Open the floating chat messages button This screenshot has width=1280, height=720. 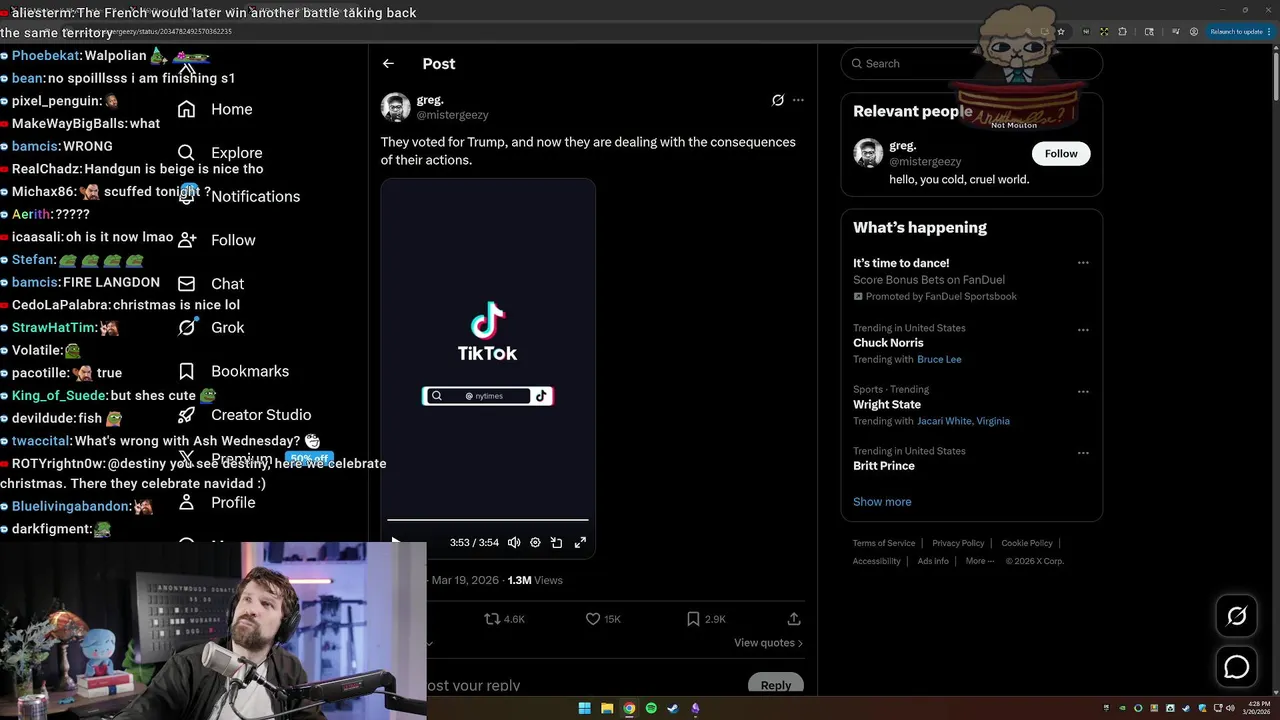(1237, 667)
